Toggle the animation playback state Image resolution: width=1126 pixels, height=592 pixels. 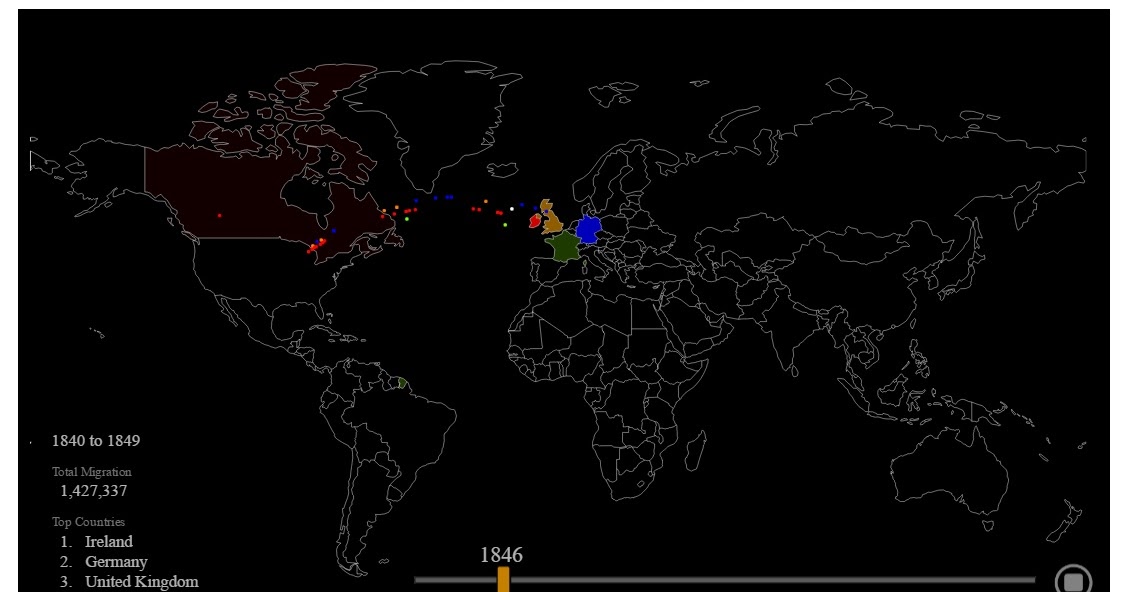coord(1072,578)
